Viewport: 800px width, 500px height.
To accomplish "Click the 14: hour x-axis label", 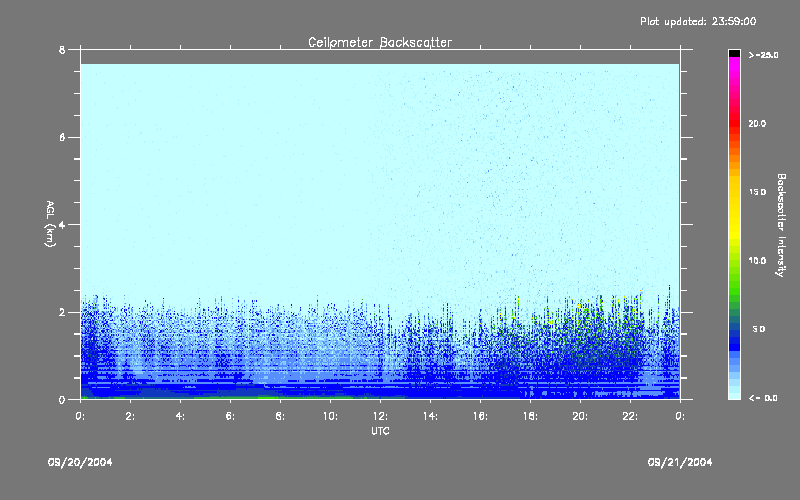I will pyautogui.click(x=430, y=416).
